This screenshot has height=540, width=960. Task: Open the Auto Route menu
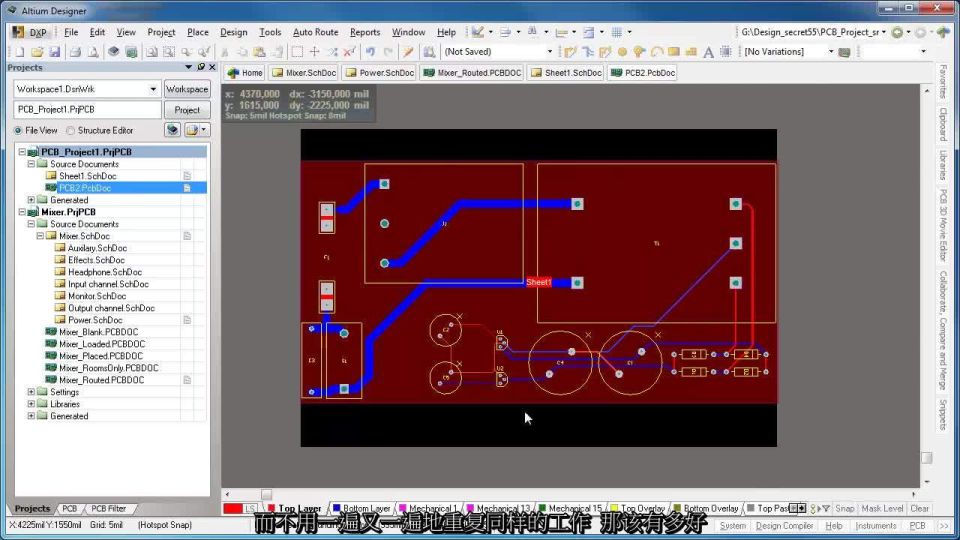click(315, 32)
